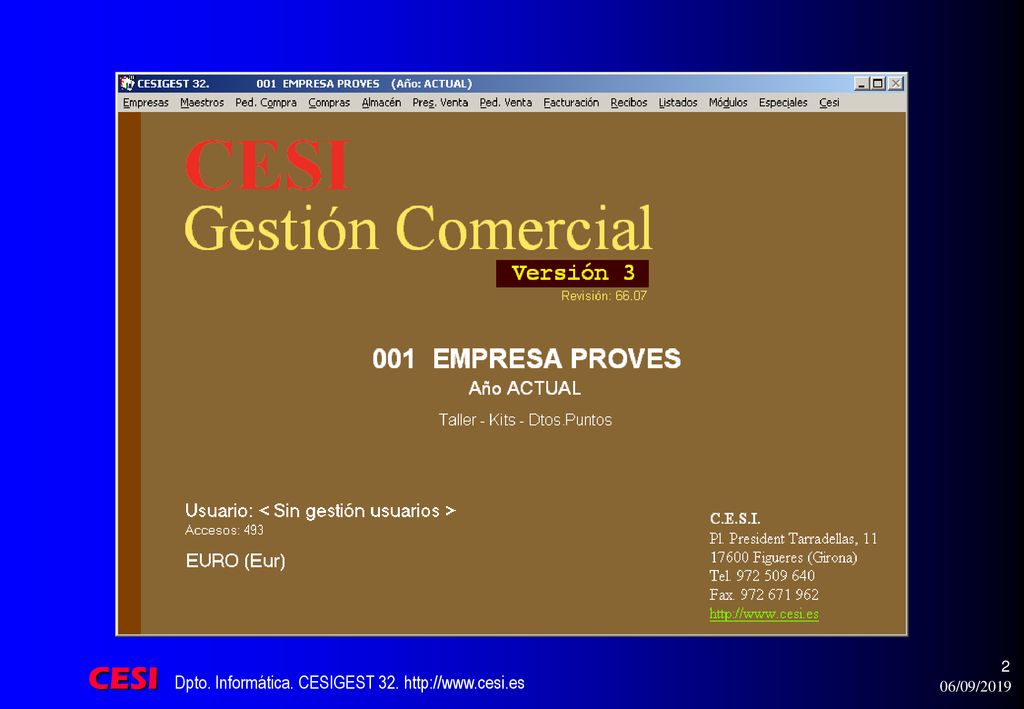Click the Revisión: 66.07 text
The width and height of the screenshot is (1024, 709).
(x=604, y=296)
